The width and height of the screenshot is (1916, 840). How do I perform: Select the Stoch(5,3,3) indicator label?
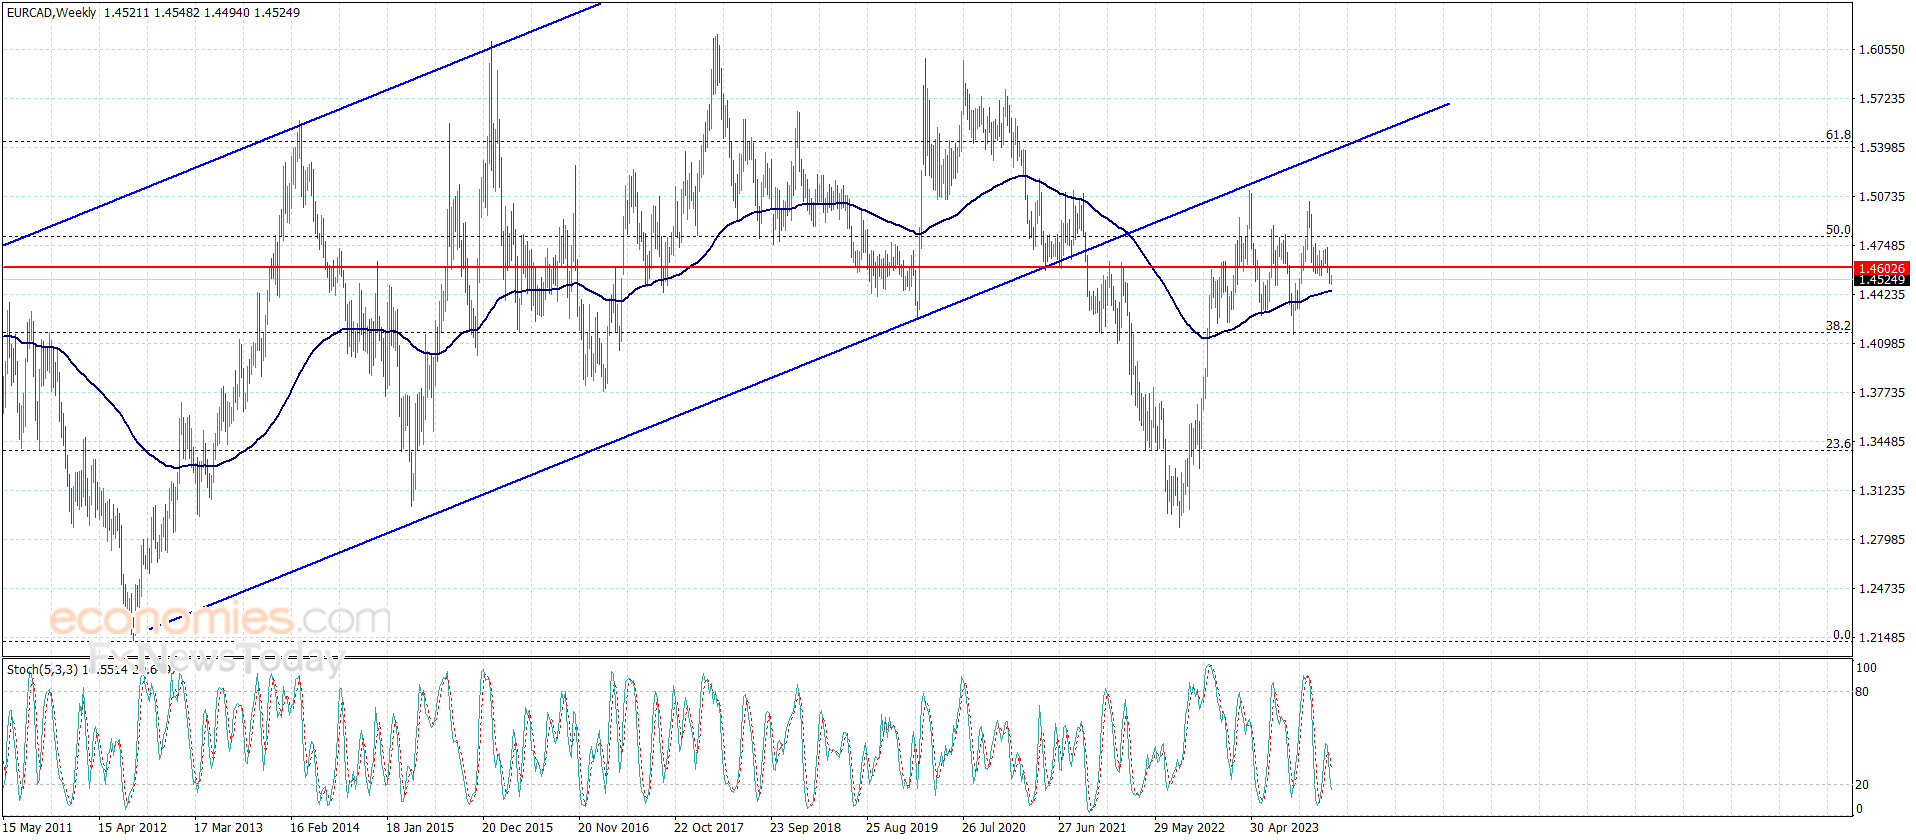pos(42,669)
